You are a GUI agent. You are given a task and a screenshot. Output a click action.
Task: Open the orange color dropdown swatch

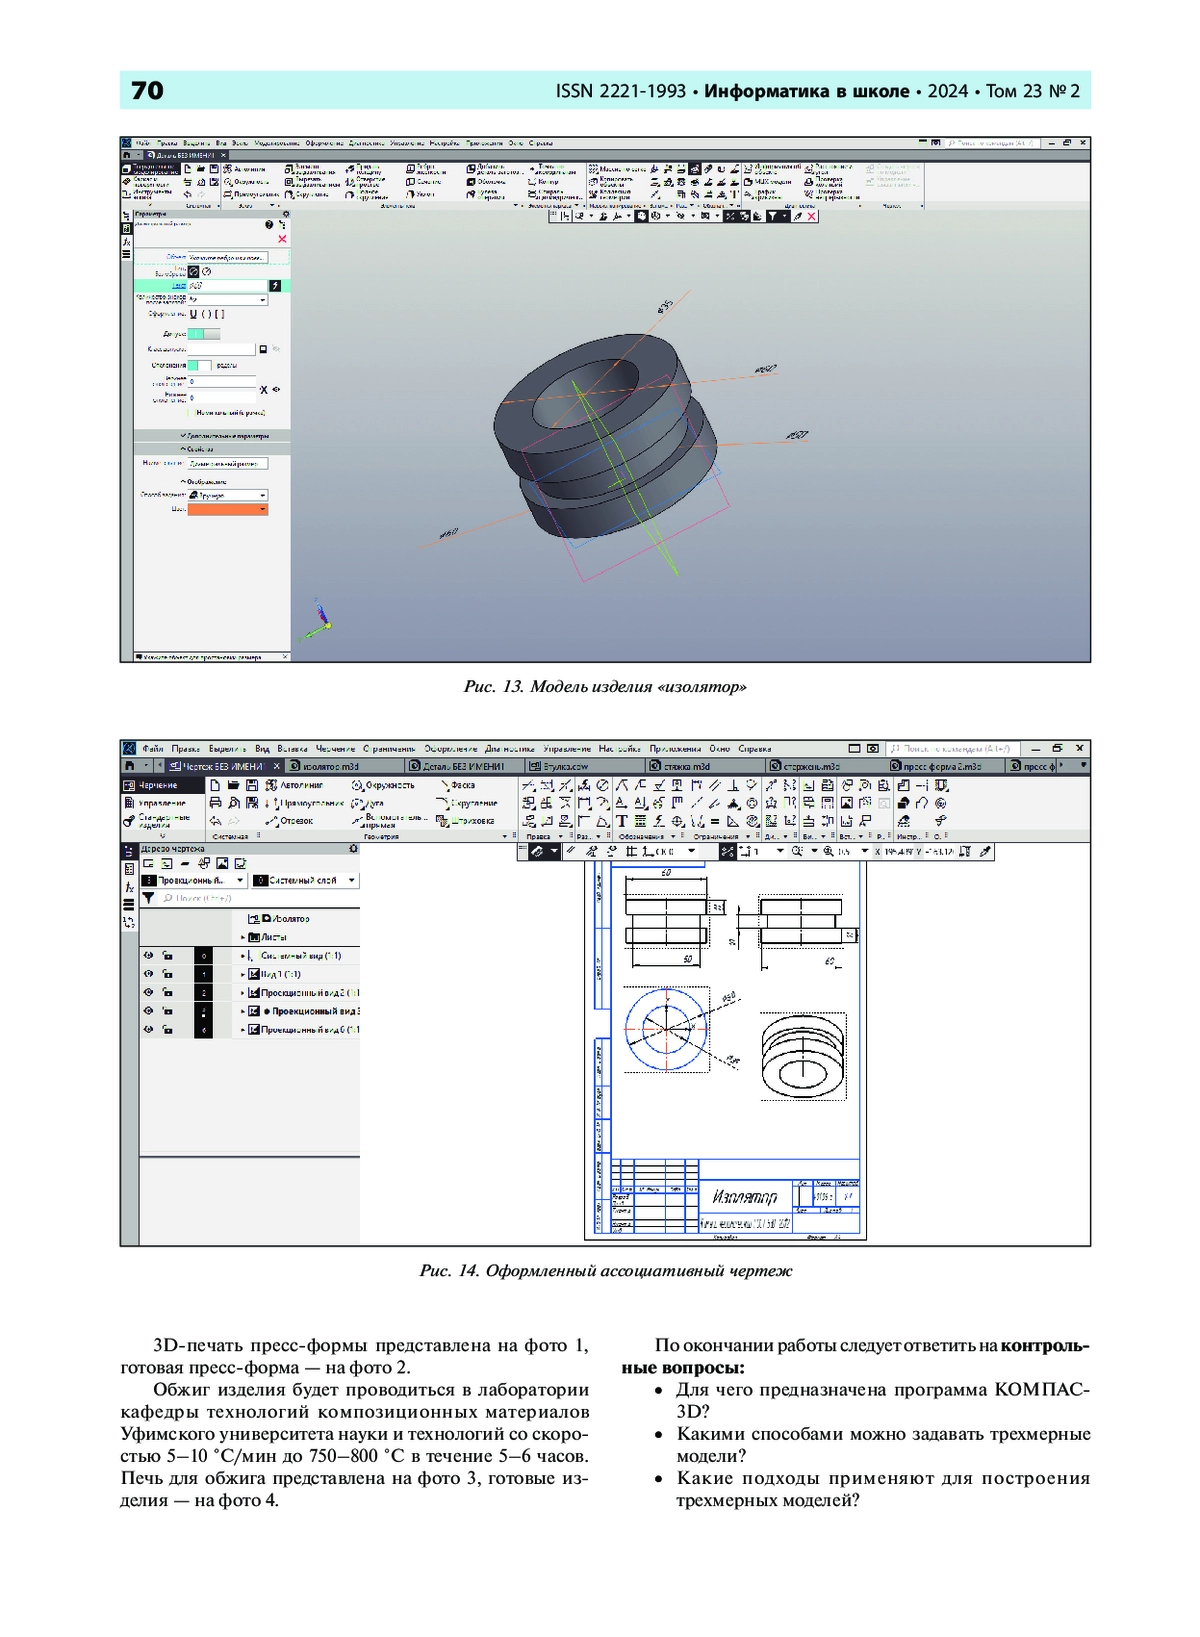(227, 510)
